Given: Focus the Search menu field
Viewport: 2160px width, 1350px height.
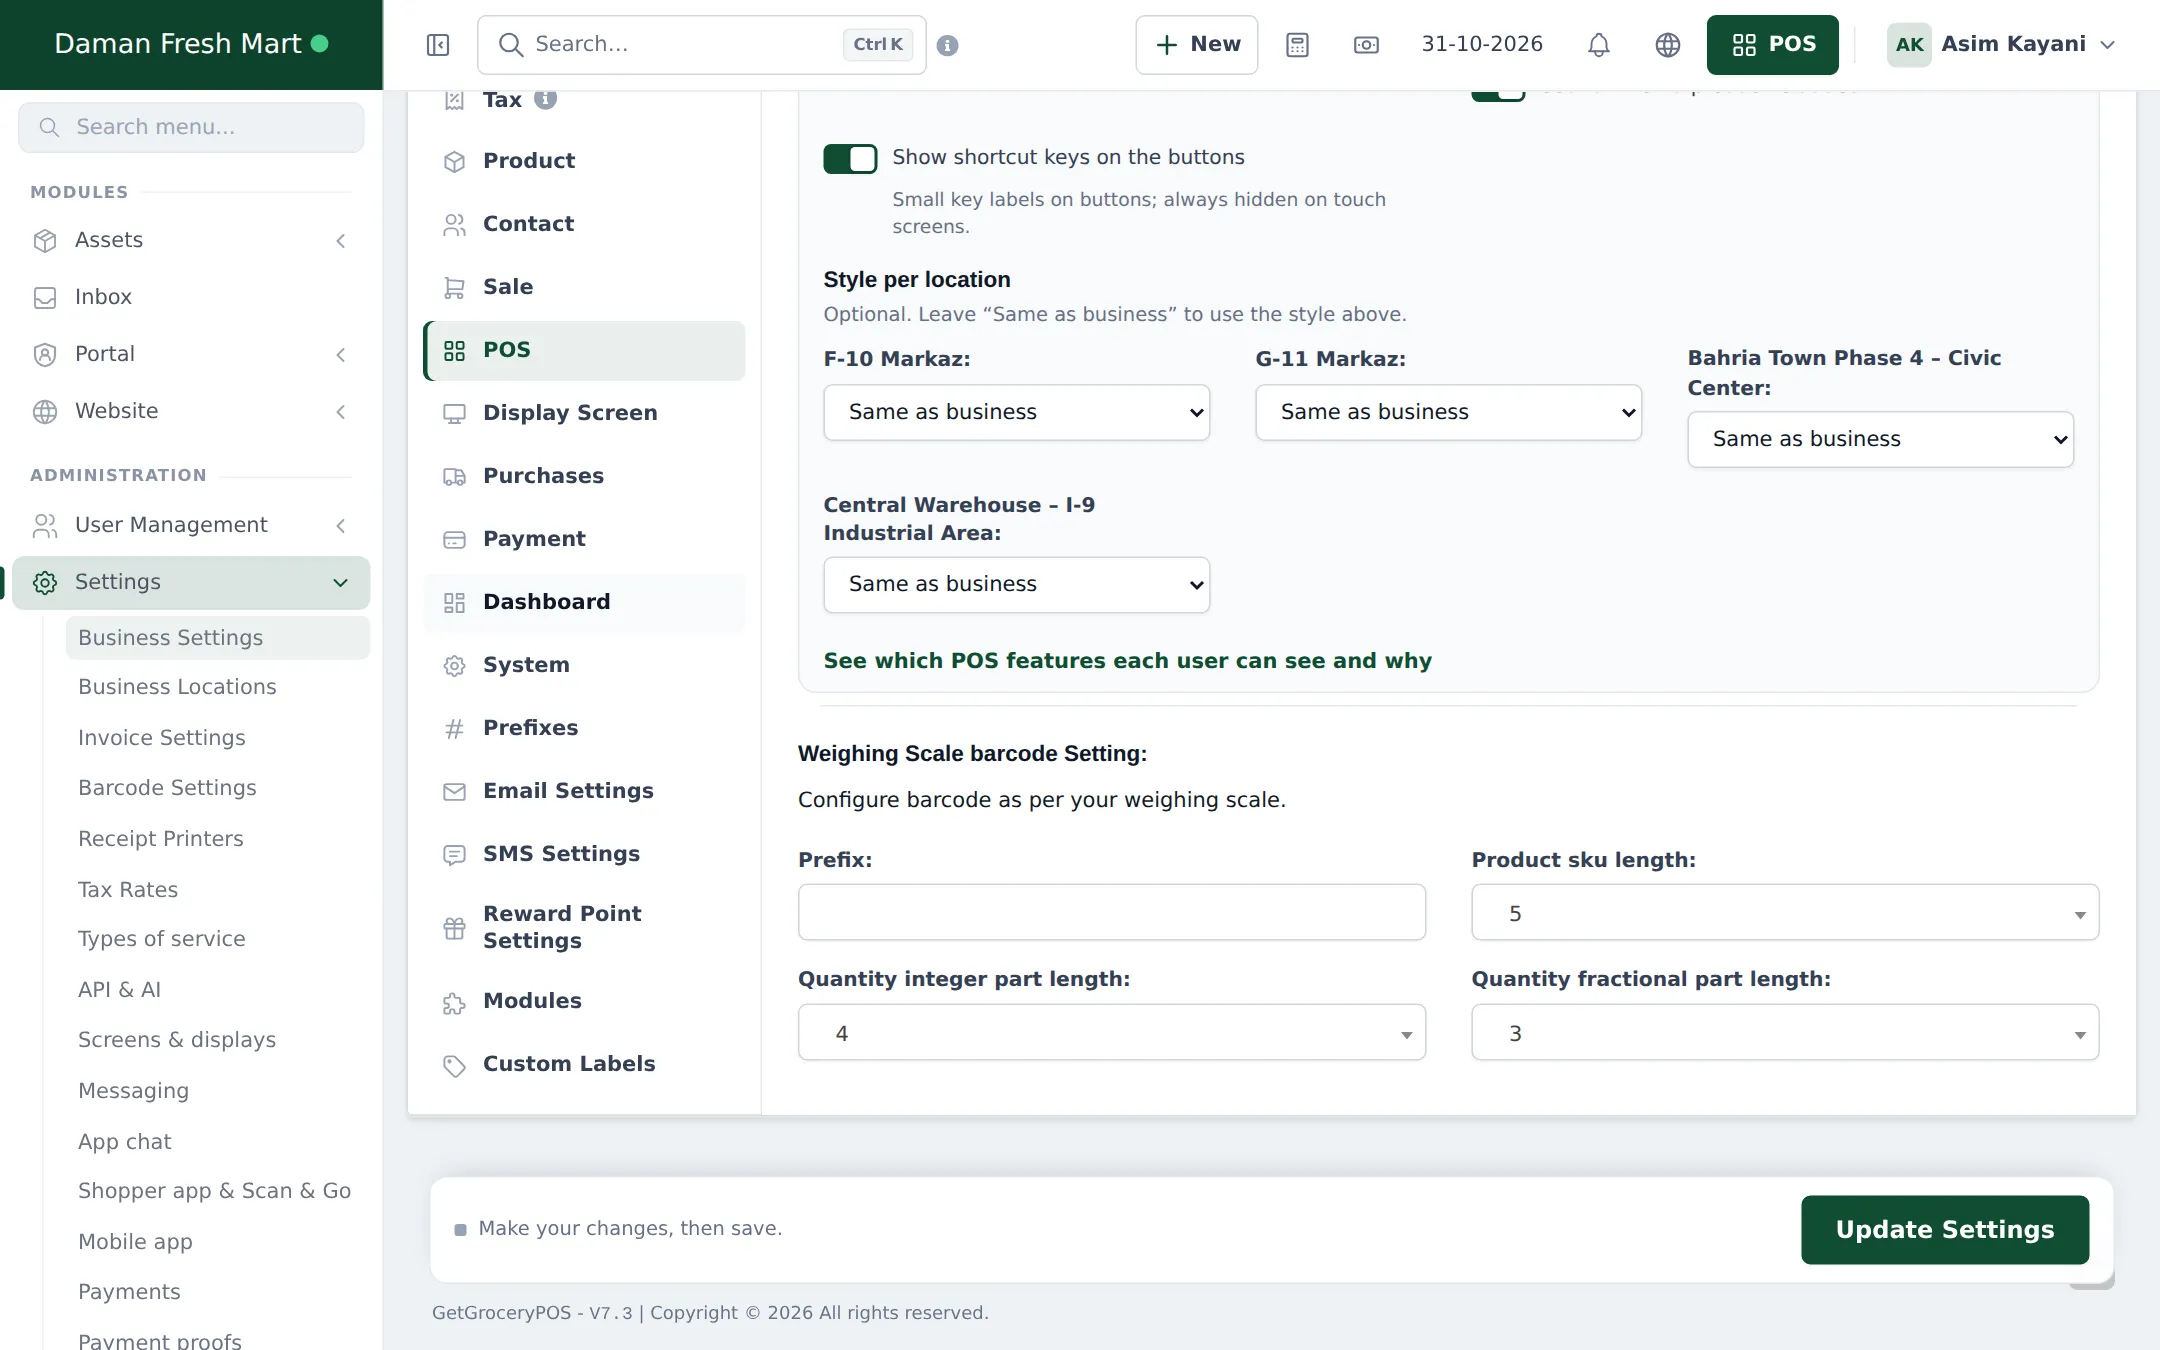Looking at the screenshot, I should [x=191, y=127].
